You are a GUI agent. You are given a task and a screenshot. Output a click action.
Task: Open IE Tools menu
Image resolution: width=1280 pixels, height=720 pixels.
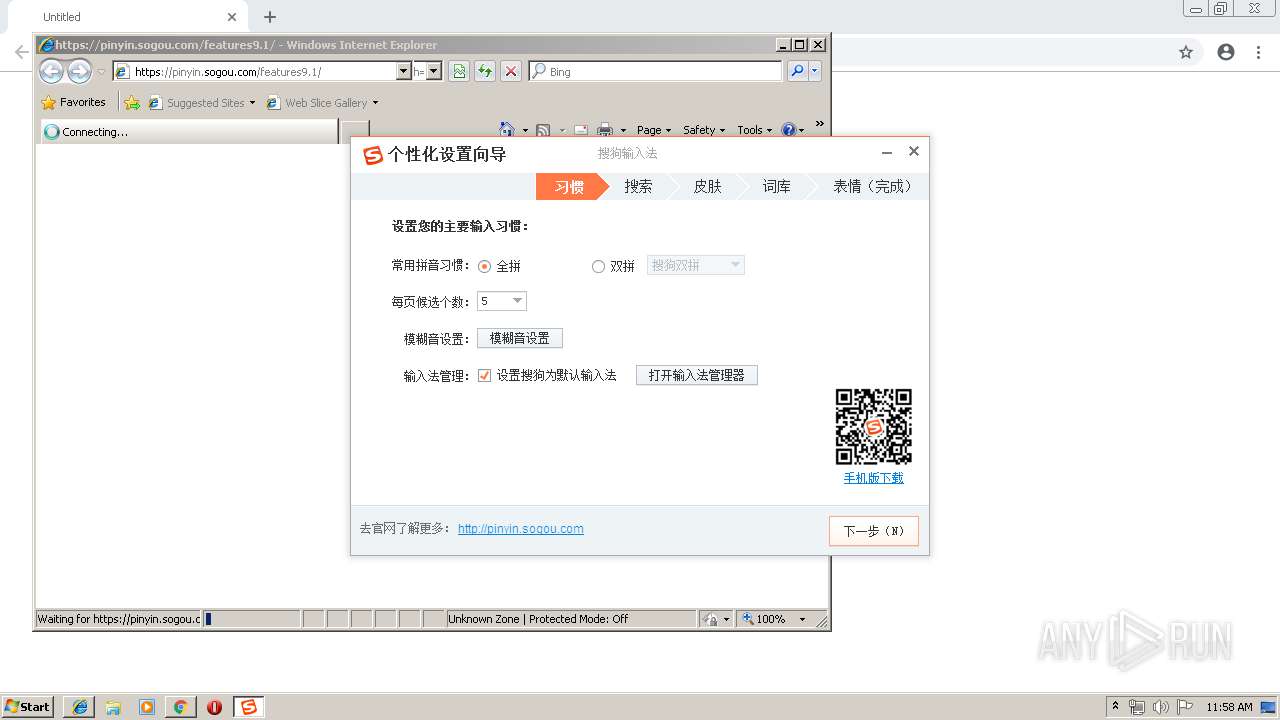[x=755, y=130]
